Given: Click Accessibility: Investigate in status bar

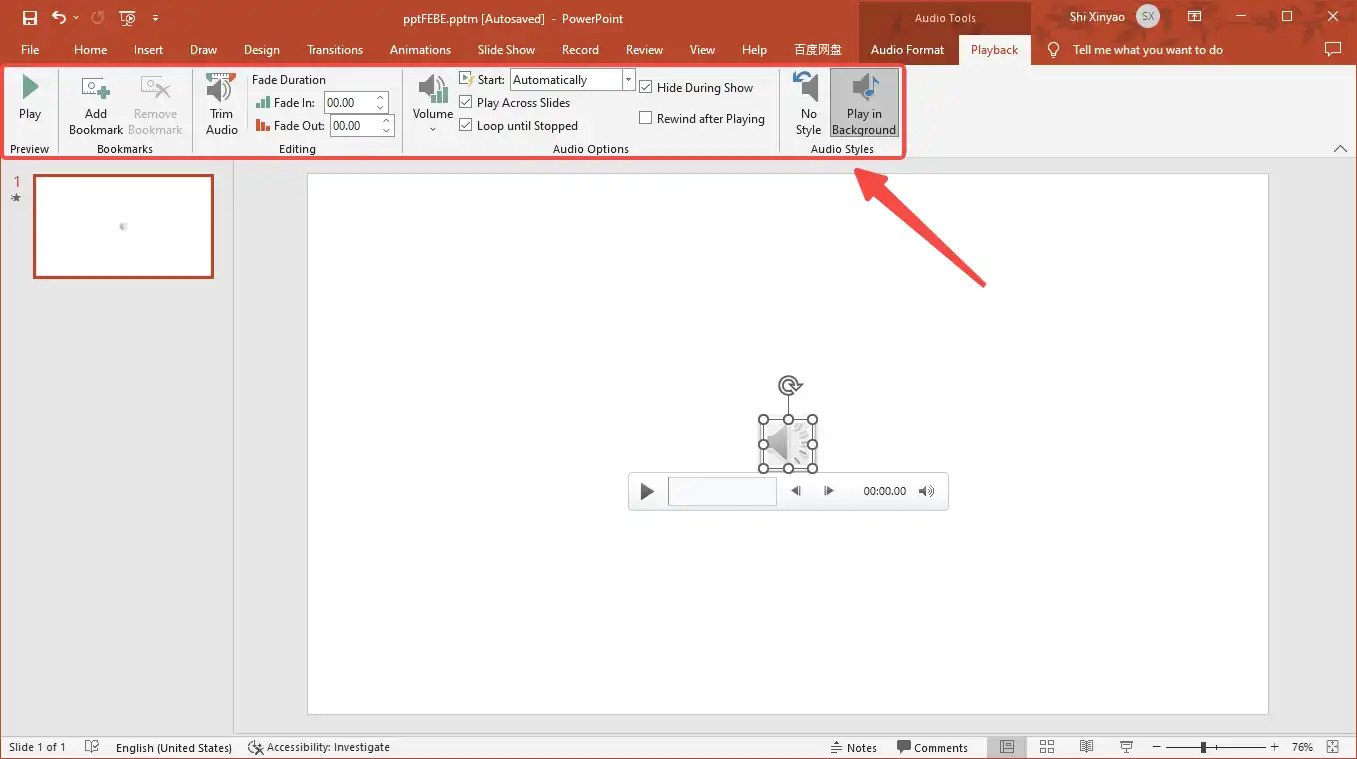Looking at the screenshot, I should pyautogui.click(x=319, y=748).
